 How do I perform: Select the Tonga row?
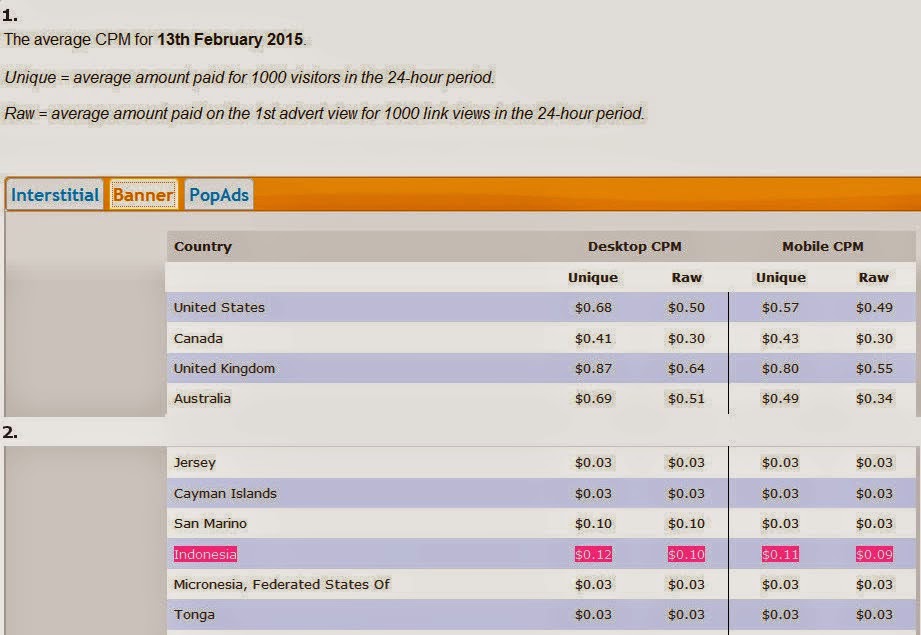pos(192,615)
